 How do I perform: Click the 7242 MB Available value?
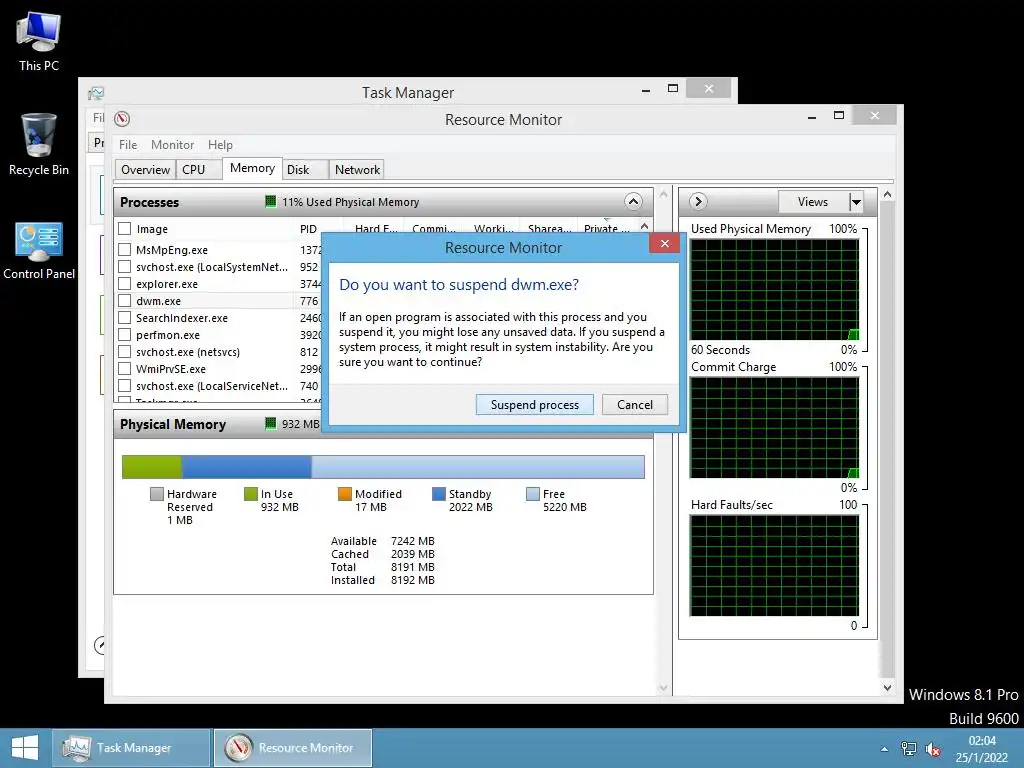pyautogui.click(x=413, y=541)
